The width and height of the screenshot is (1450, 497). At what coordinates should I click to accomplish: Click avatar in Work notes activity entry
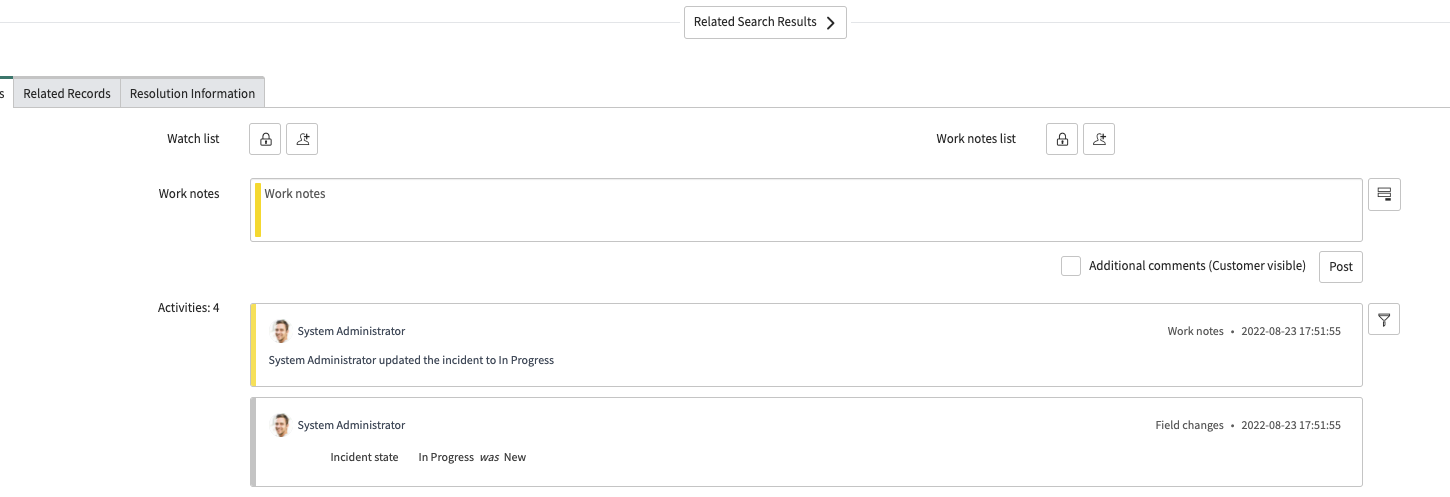pyautogui.click(x=281, y=331)
